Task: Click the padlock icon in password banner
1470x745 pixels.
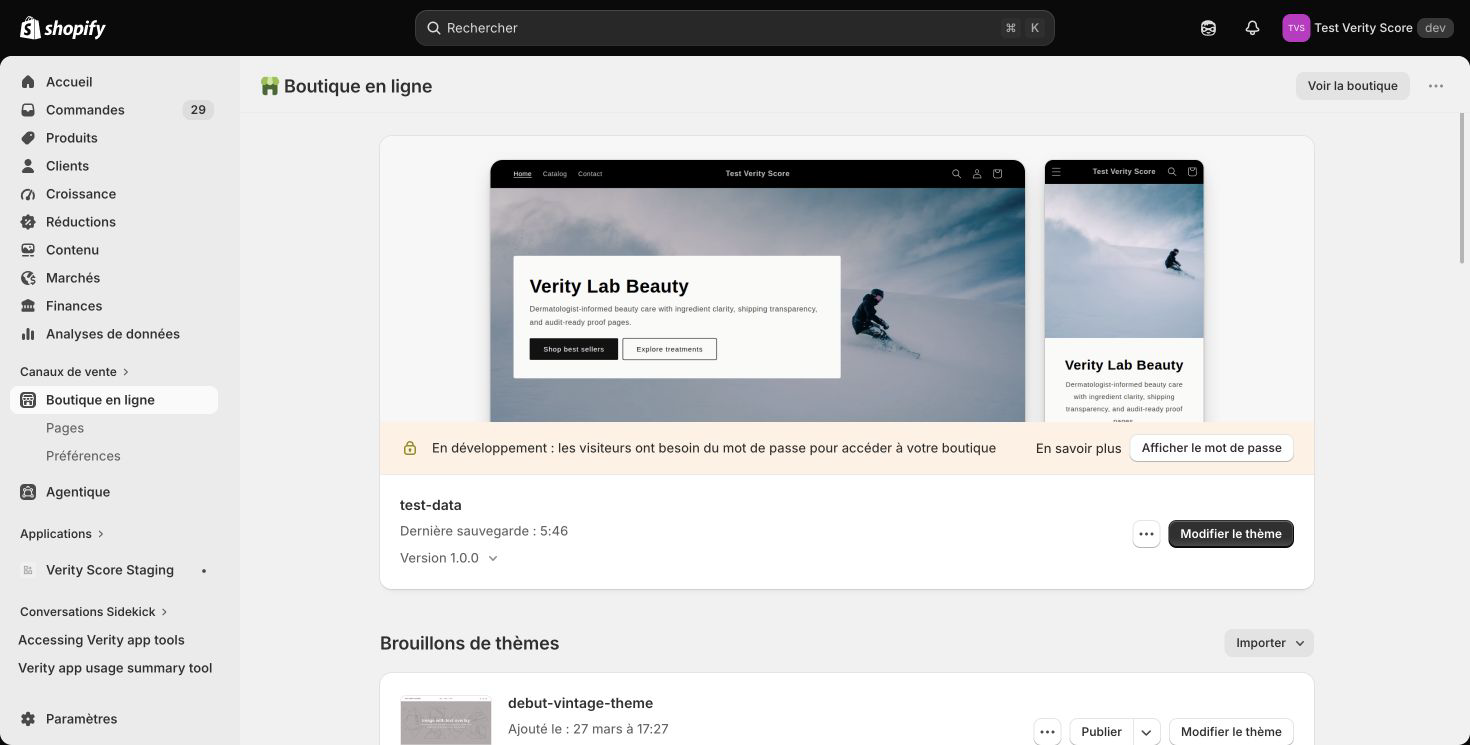Action: 409,448
